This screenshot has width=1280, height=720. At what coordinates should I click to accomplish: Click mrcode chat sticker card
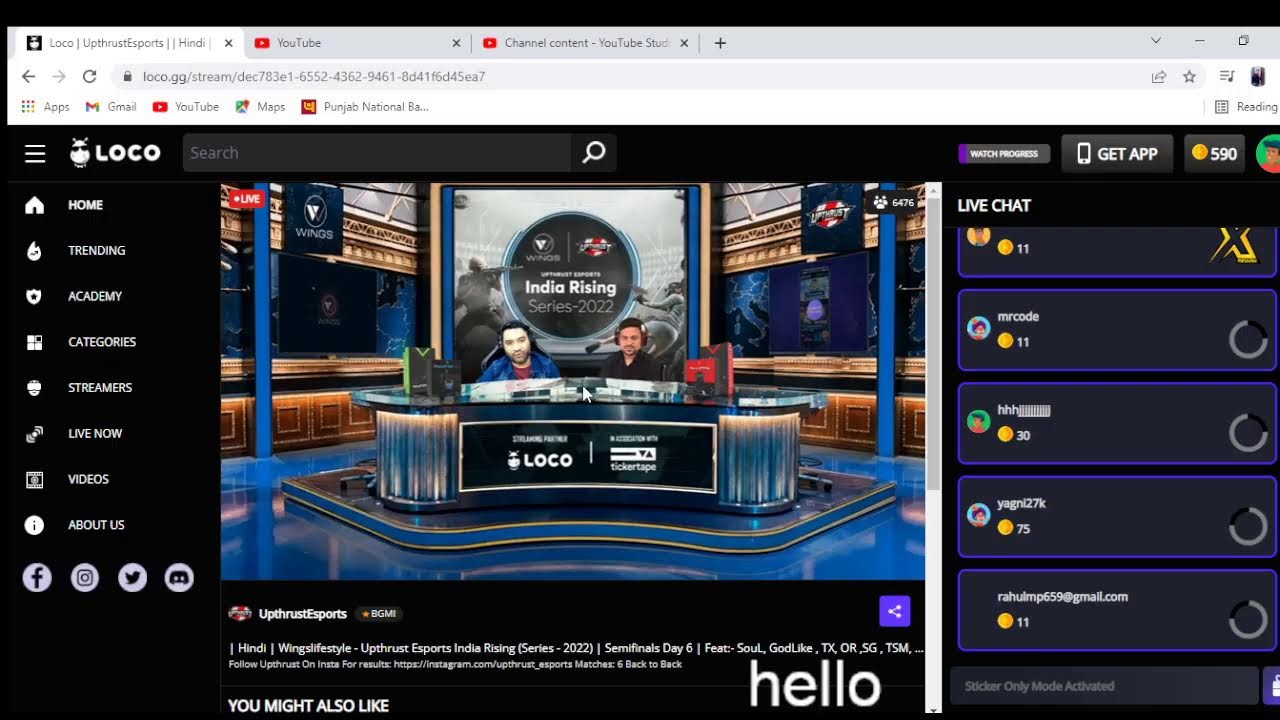(x=1117, y=330)
